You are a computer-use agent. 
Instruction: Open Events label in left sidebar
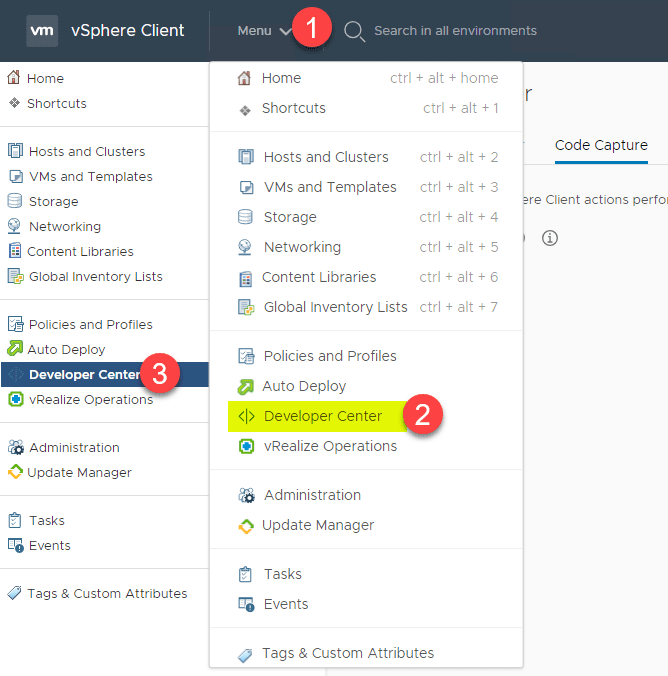pos(50,545)
